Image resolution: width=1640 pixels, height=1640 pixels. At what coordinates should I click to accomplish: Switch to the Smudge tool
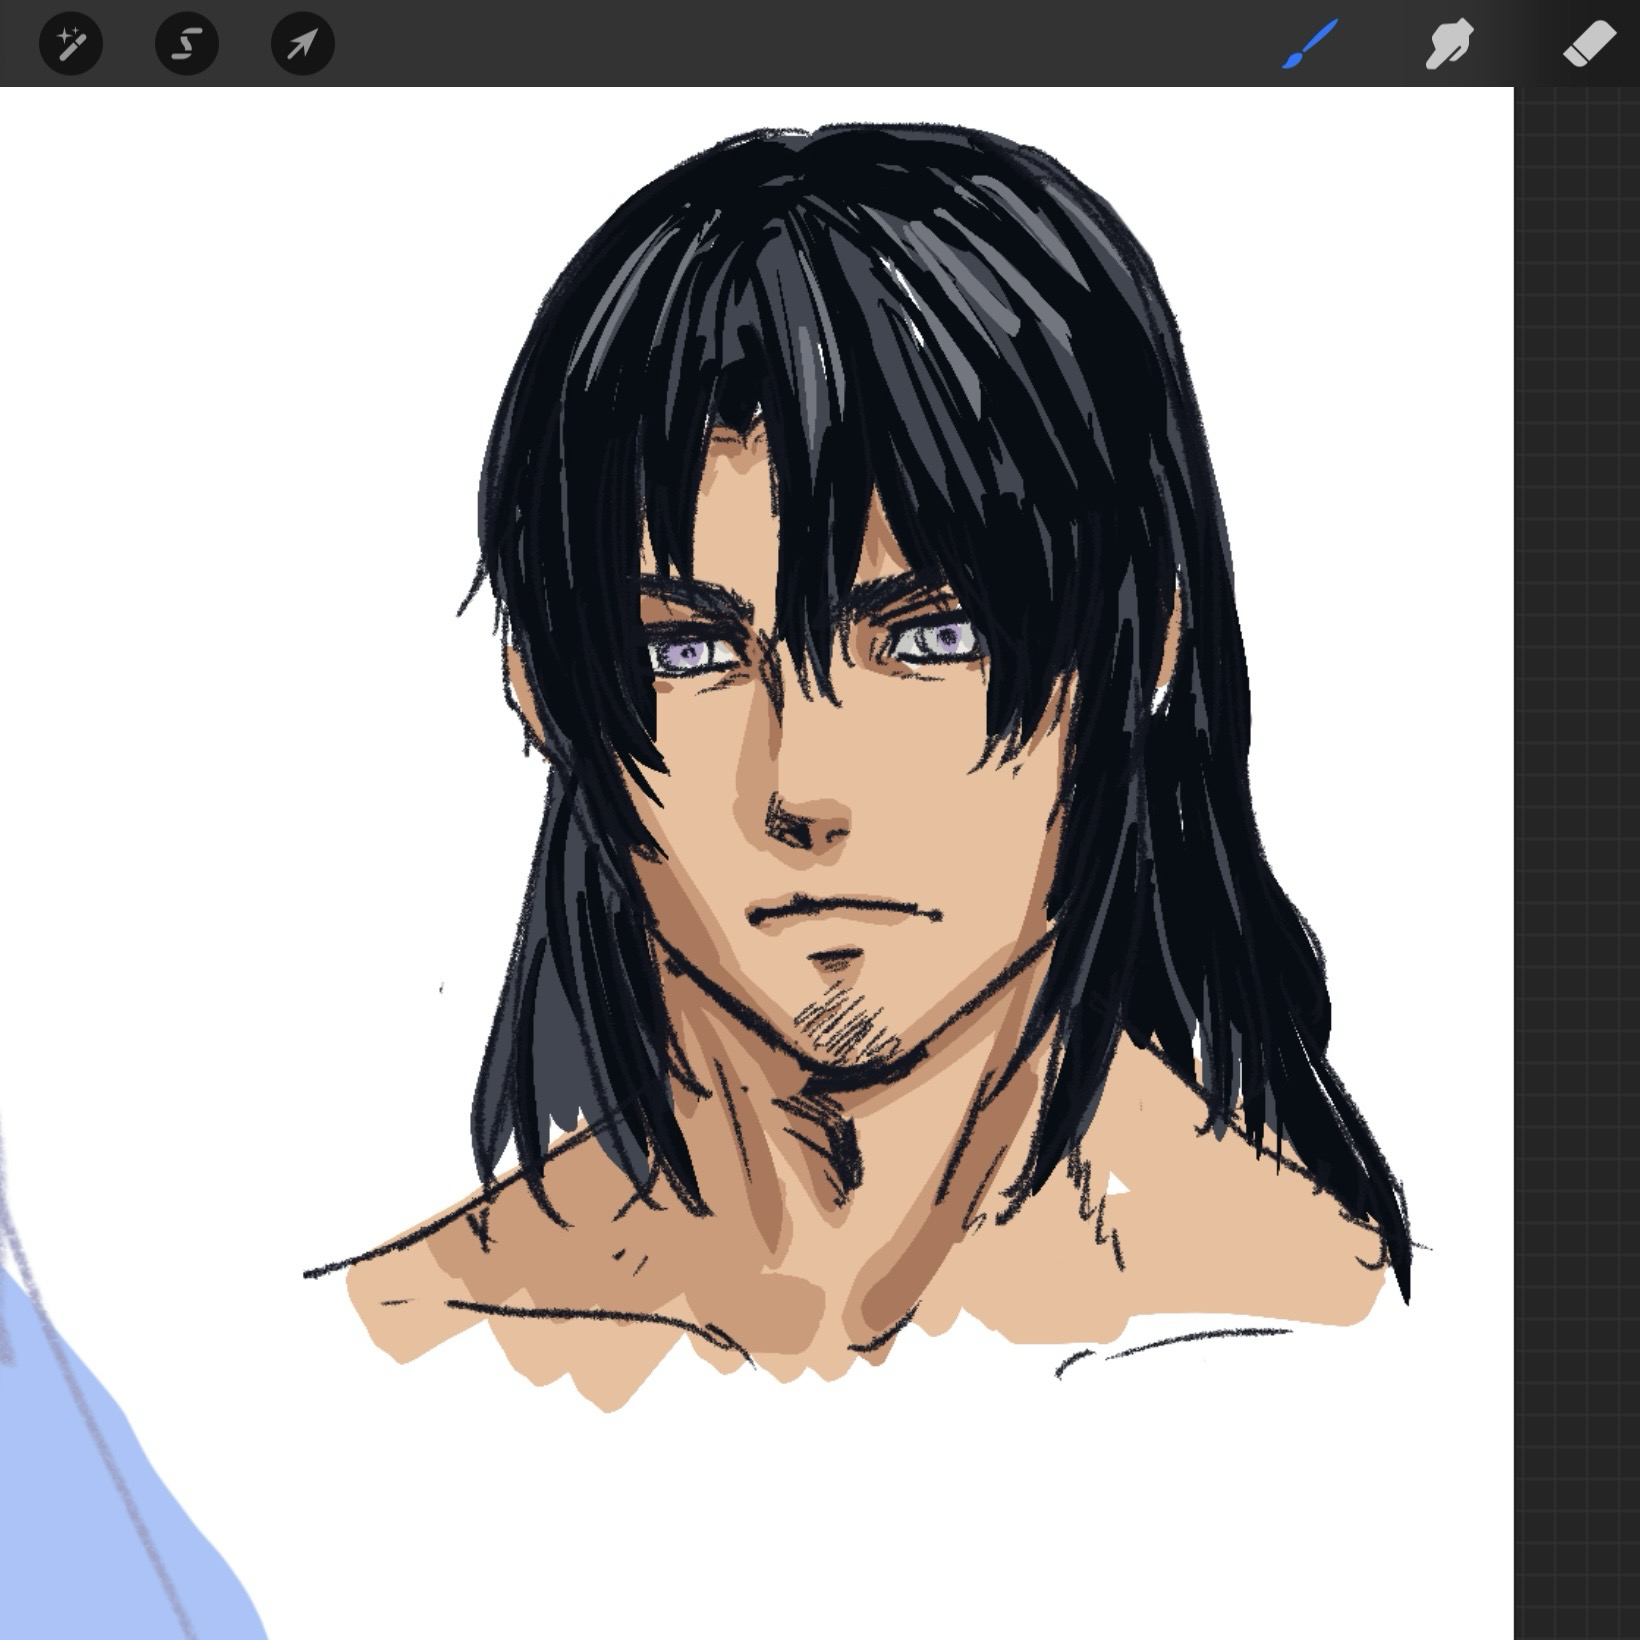click(1449, 45)
